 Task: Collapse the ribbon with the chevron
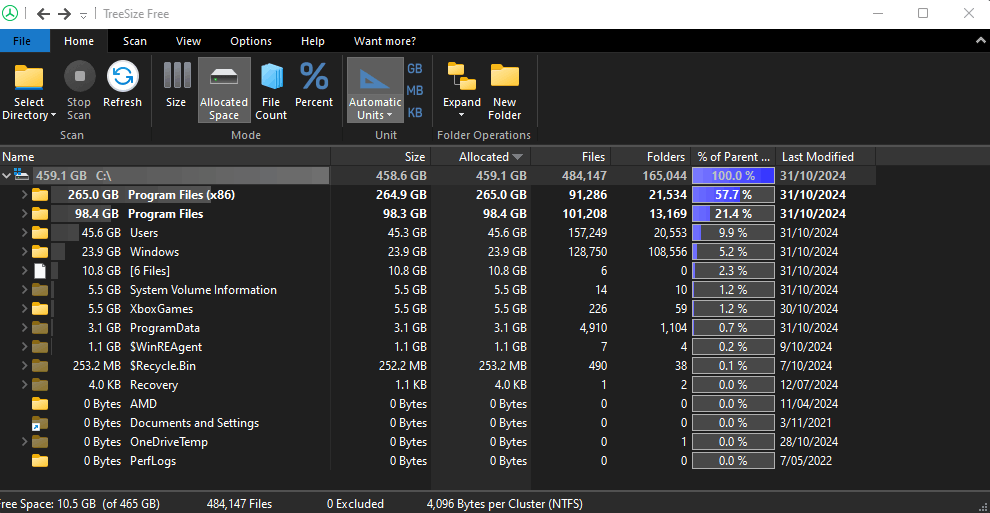[981, 40]
